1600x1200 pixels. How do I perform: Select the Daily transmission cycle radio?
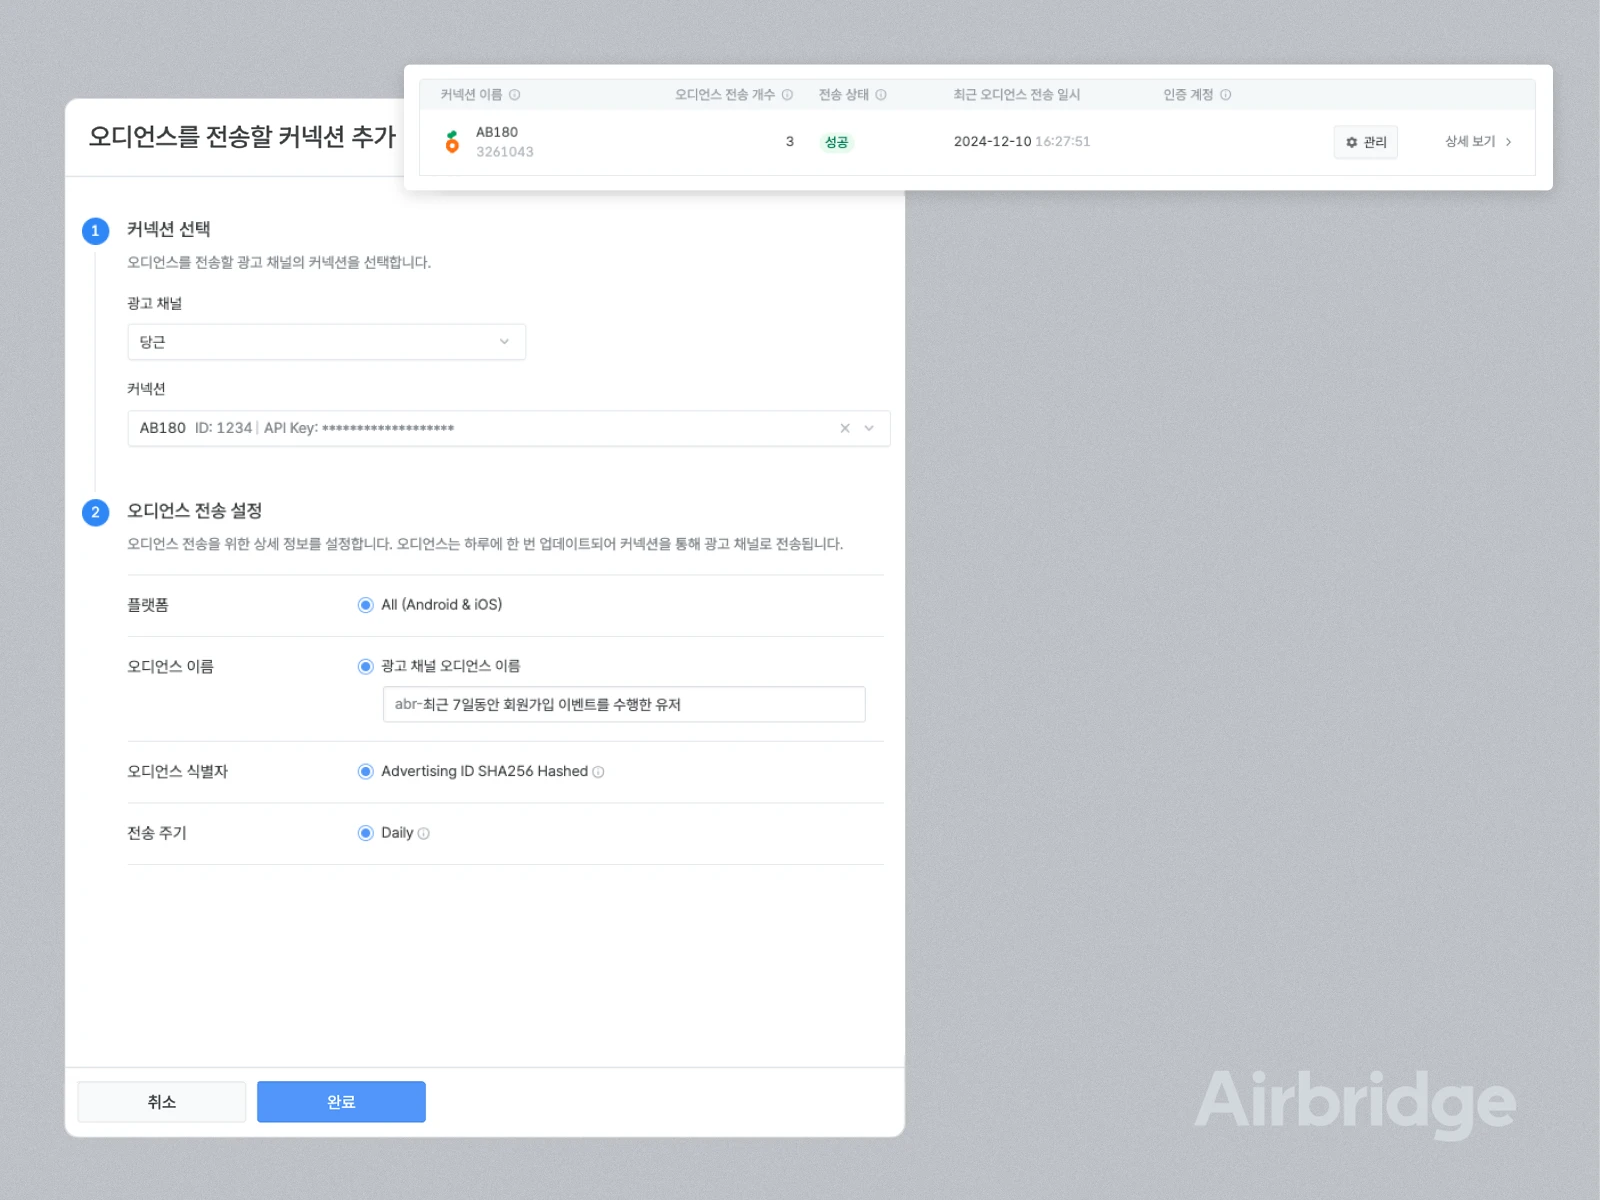[366, 833]
